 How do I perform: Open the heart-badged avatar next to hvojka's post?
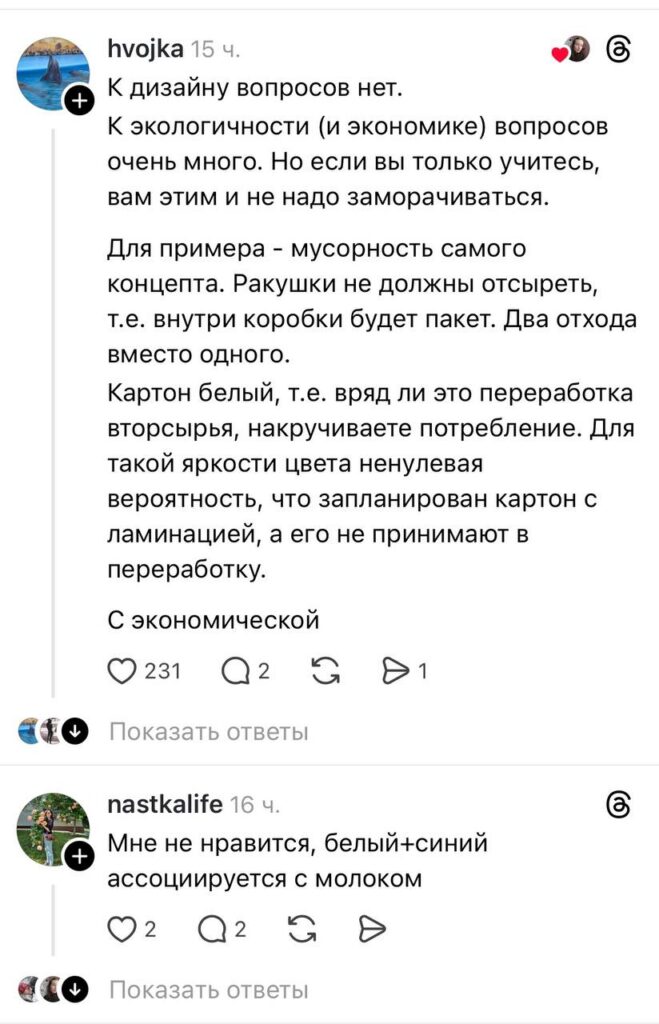coord(577,49)
